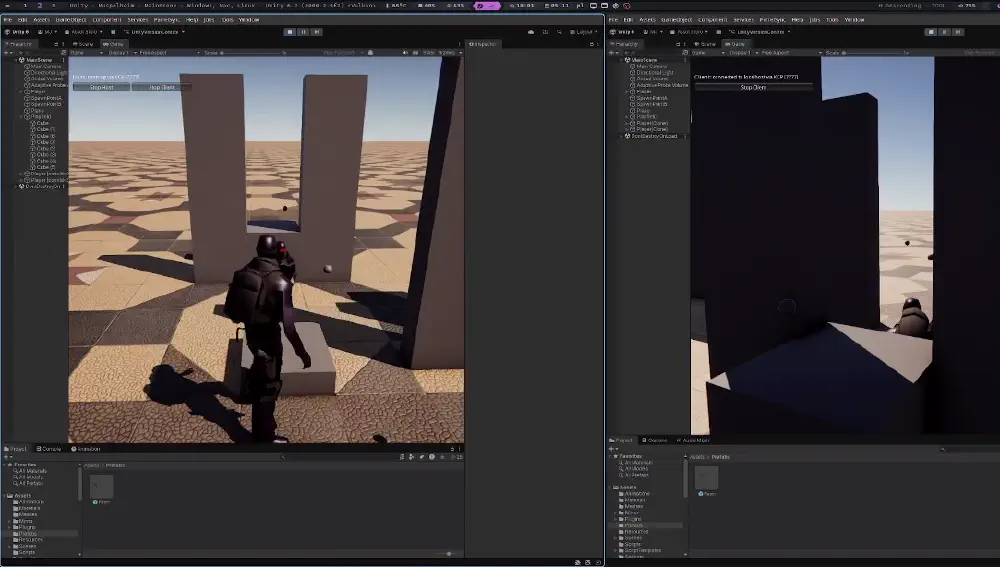The image size is (1000, 567).
Task: Open the Layout dropdown in left editor
Action: tap(585, 32)
